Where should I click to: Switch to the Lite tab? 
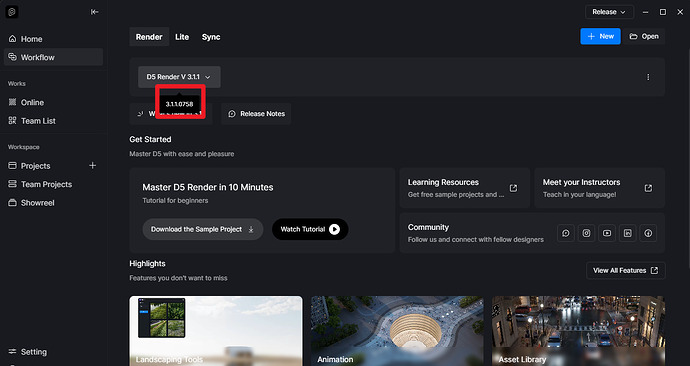coord(182,37)
